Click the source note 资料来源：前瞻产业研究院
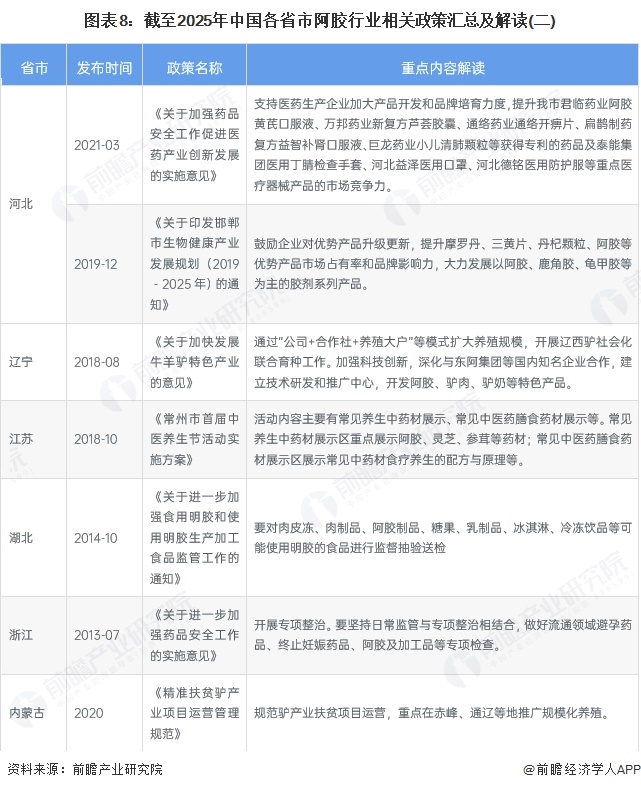Image resolution: width=641 pixels, height=790 pixels. pyautogui.click(x=85, y=769)
